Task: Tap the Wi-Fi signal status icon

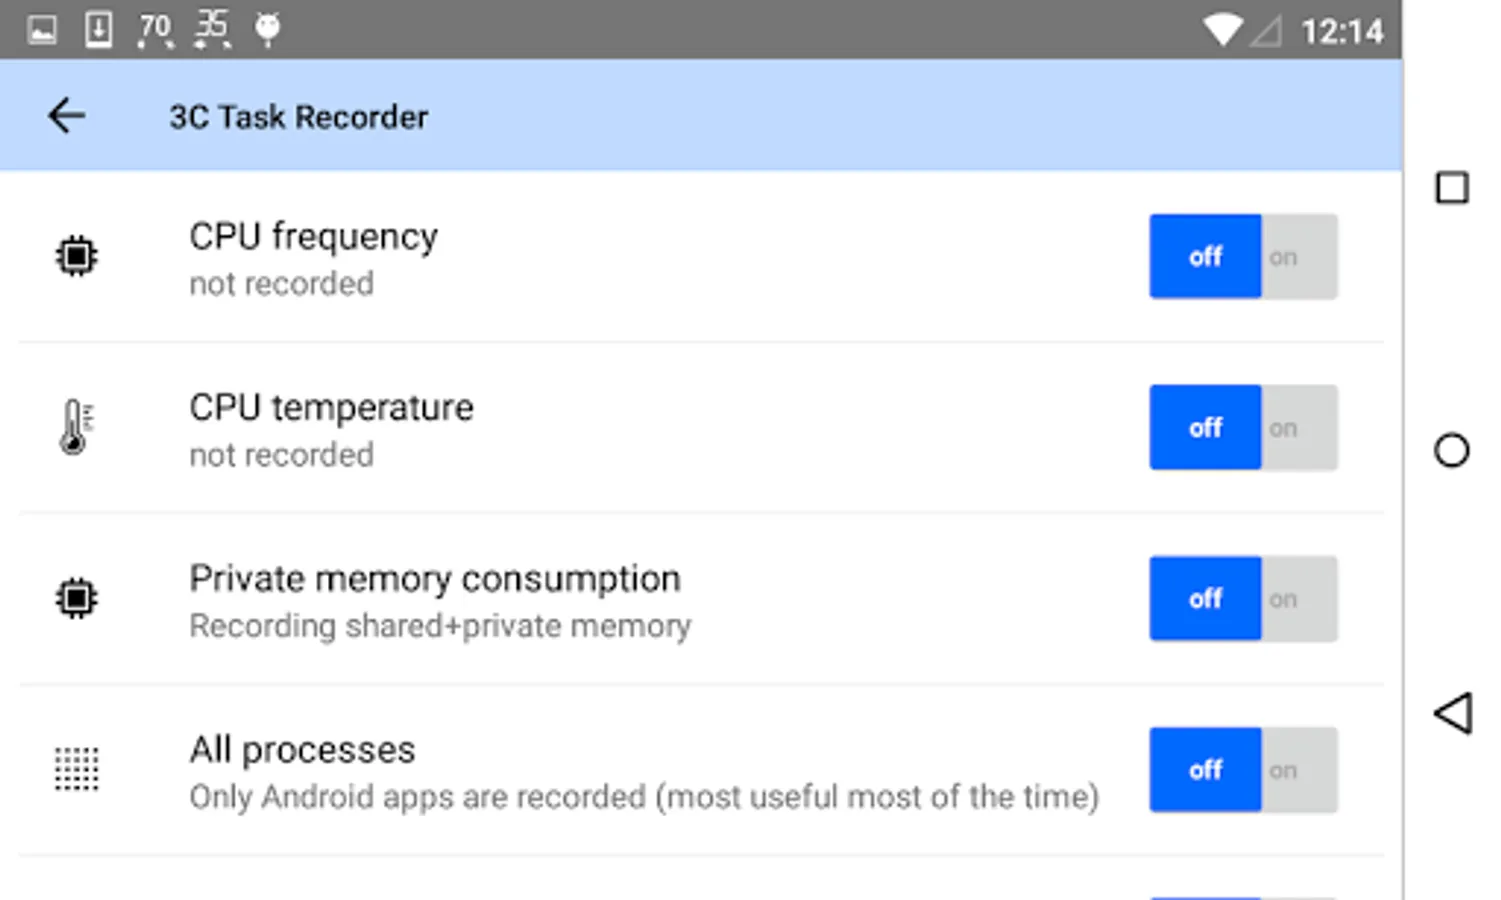Action: pos(1222,30)
